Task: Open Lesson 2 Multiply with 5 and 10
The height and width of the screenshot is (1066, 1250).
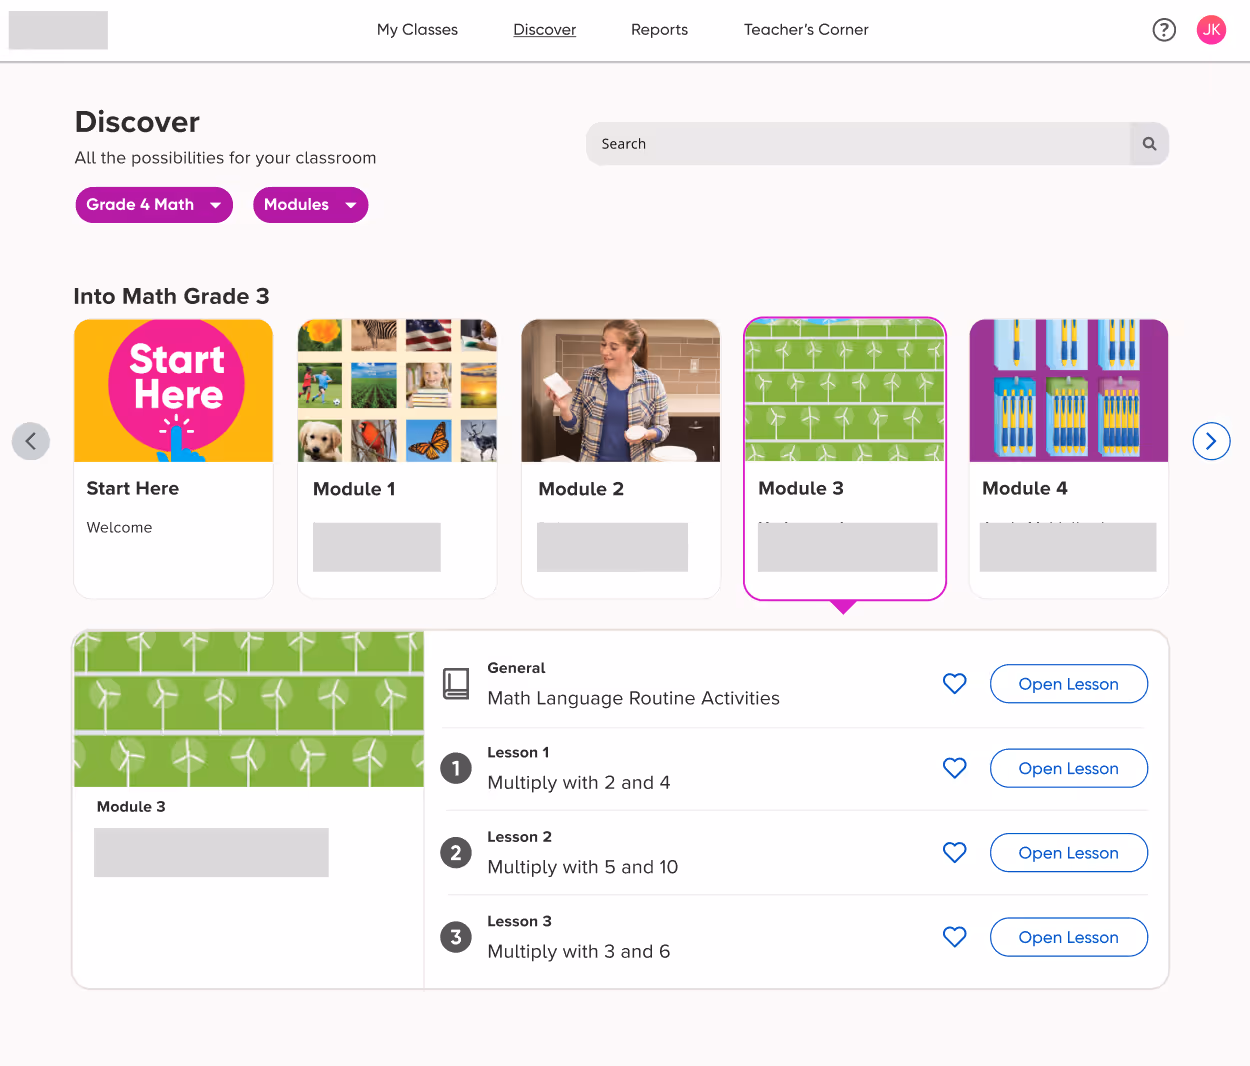Action: (x=1068, y=853)
